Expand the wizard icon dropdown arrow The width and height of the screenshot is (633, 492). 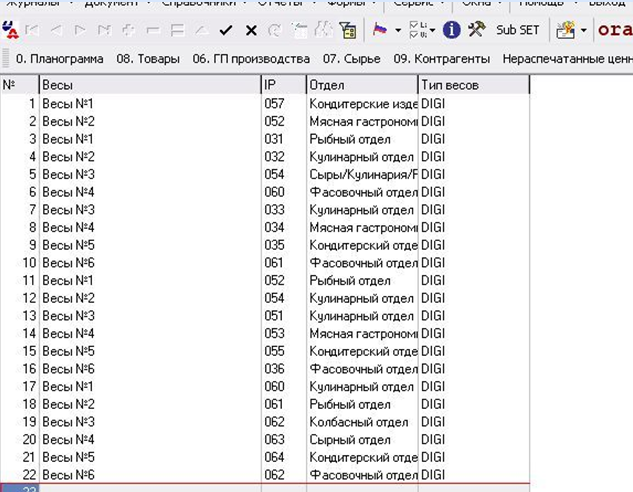pos(583,30)
